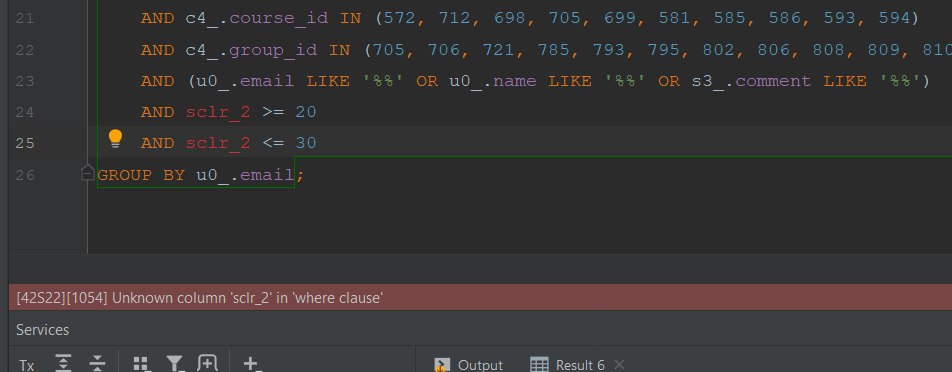Click line number 21 in the gutter
The width and height of the screenshot is (952, 372).
coord(25,19)
